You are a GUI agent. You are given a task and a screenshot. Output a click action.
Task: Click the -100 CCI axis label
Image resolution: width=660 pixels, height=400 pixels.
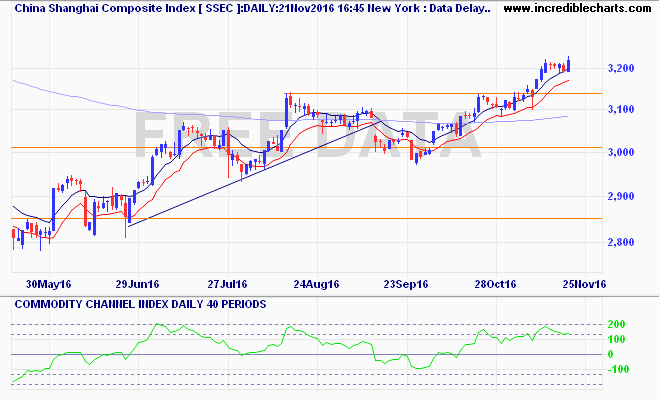[x=617, y=370]
